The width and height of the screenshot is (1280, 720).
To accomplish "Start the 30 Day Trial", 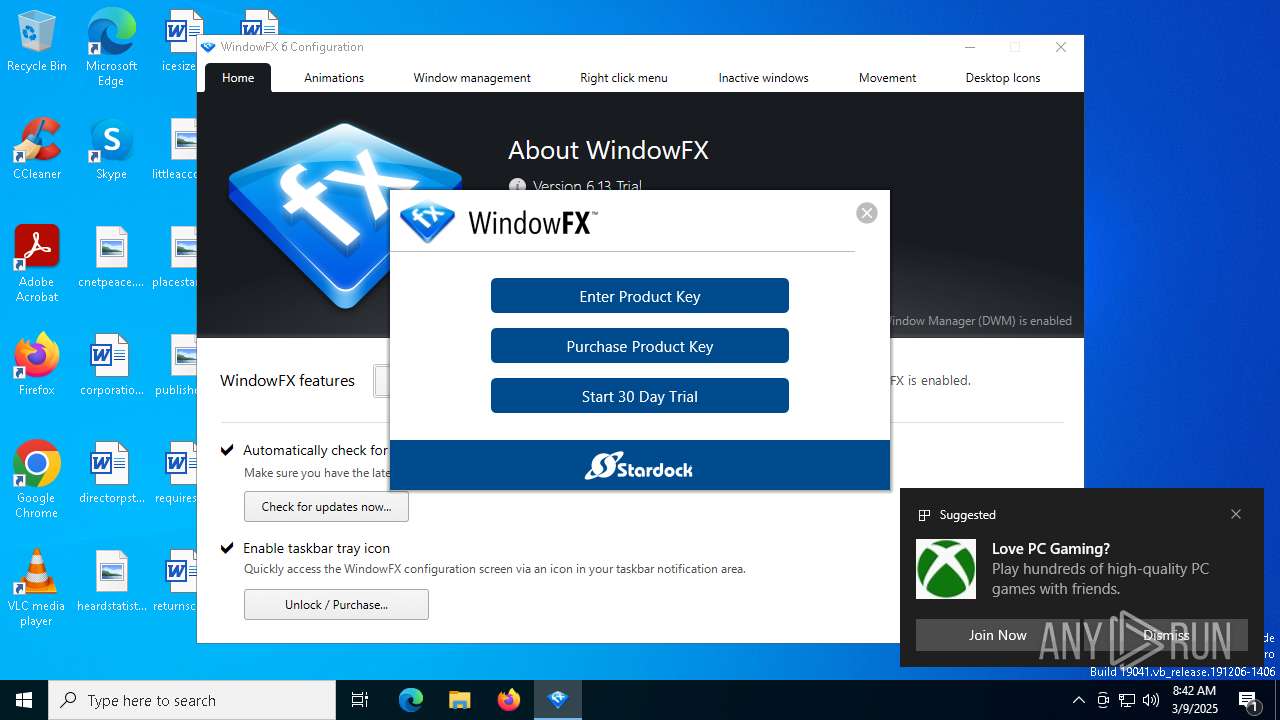I will click(x=640, y=396).
